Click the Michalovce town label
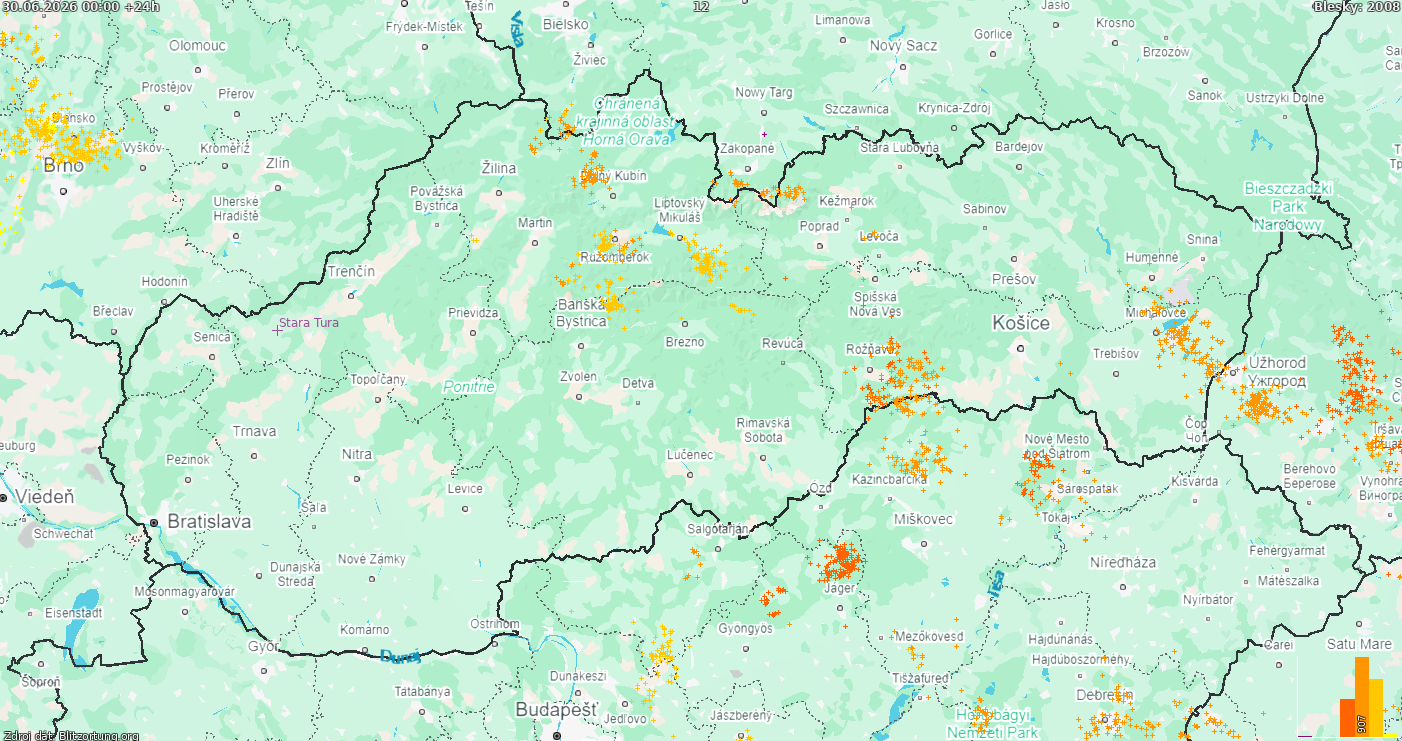The height and width of the screenshot is (741, 1402). tap(1155, 312)
